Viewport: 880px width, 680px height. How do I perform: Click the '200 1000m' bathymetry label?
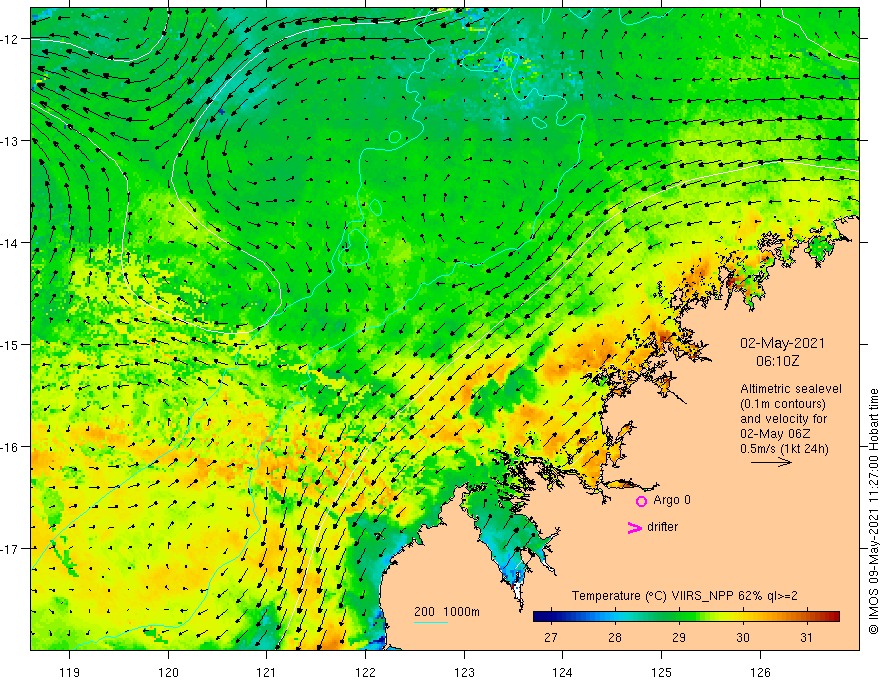(447, 612)
